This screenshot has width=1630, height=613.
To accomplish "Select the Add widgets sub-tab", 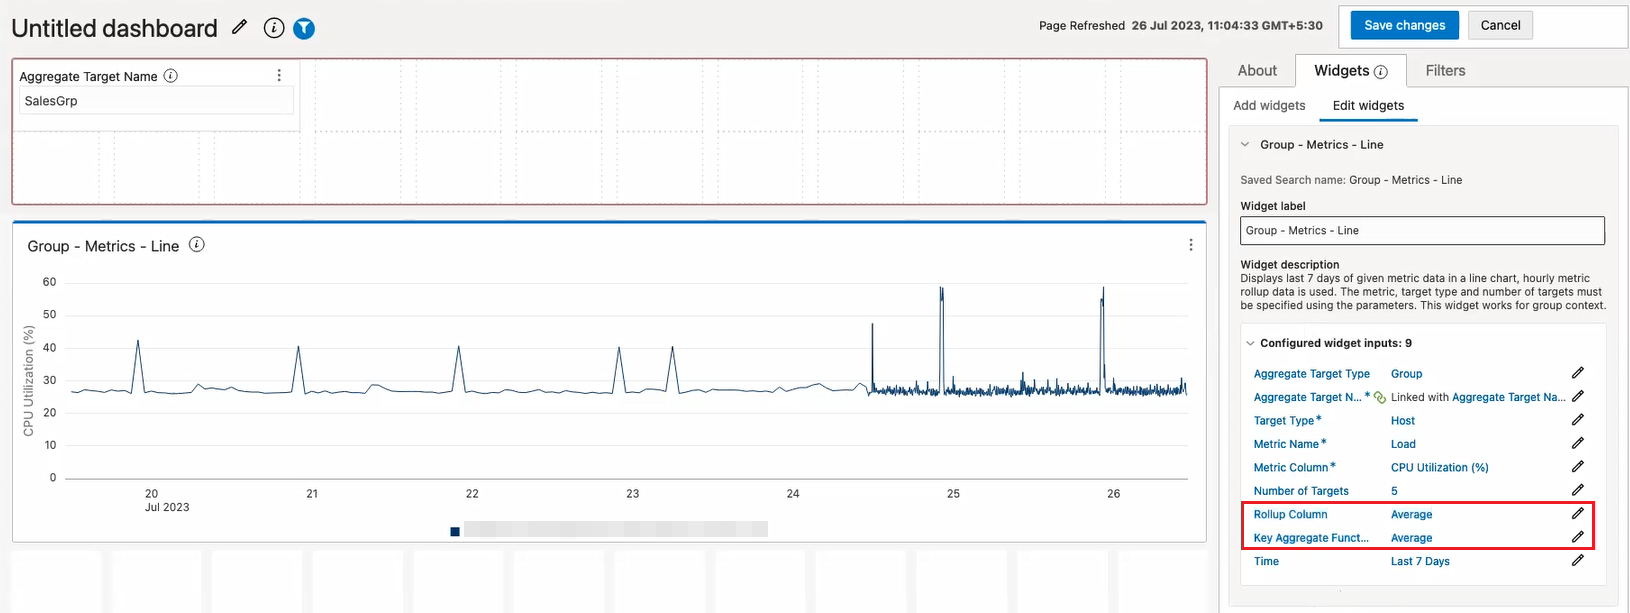I will (x=1269, y=106).
